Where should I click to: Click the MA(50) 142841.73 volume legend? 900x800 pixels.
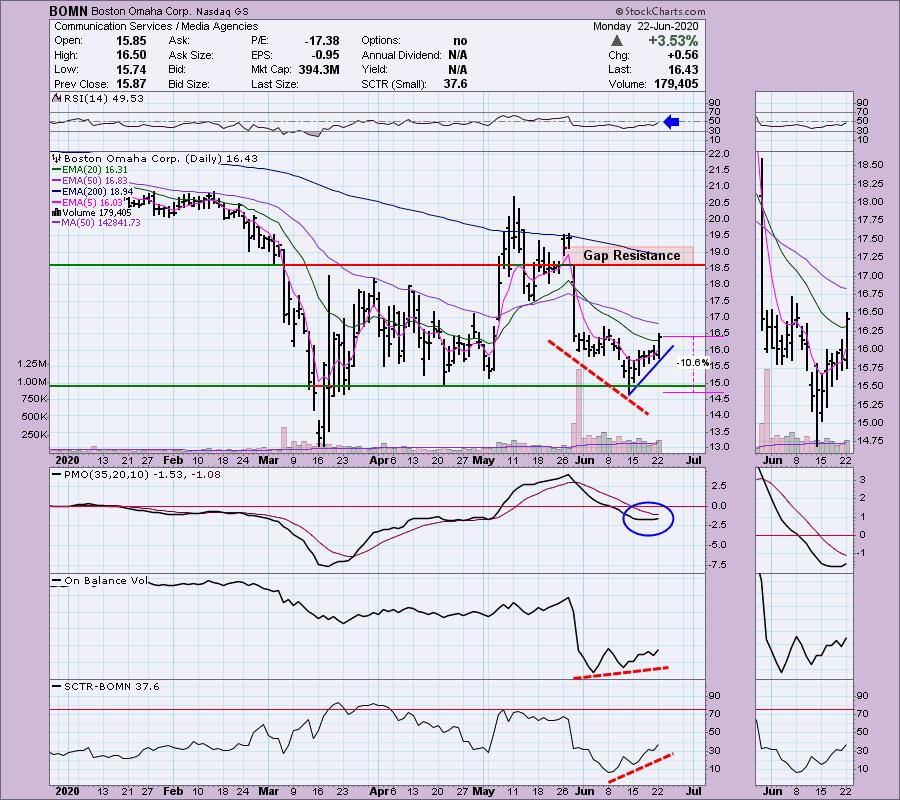click(96, 223)
